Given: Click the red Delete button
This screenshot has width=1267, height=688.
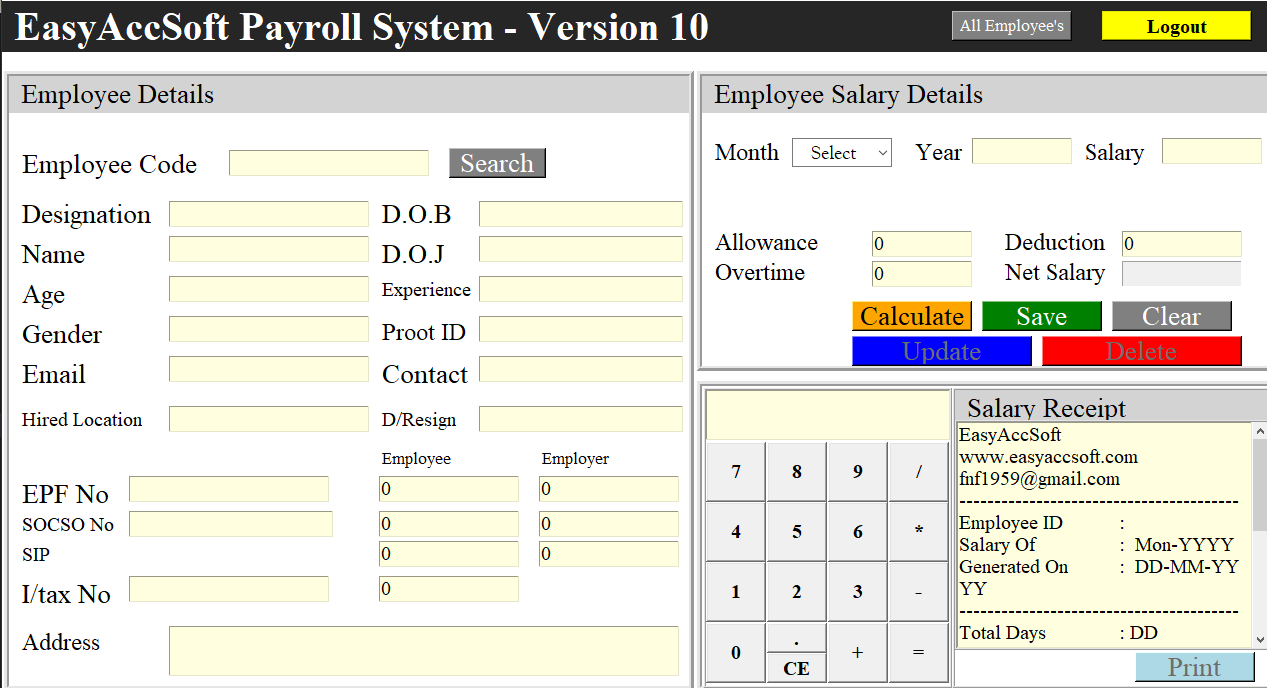Looking at the screenshot, I should [1142, 351].
